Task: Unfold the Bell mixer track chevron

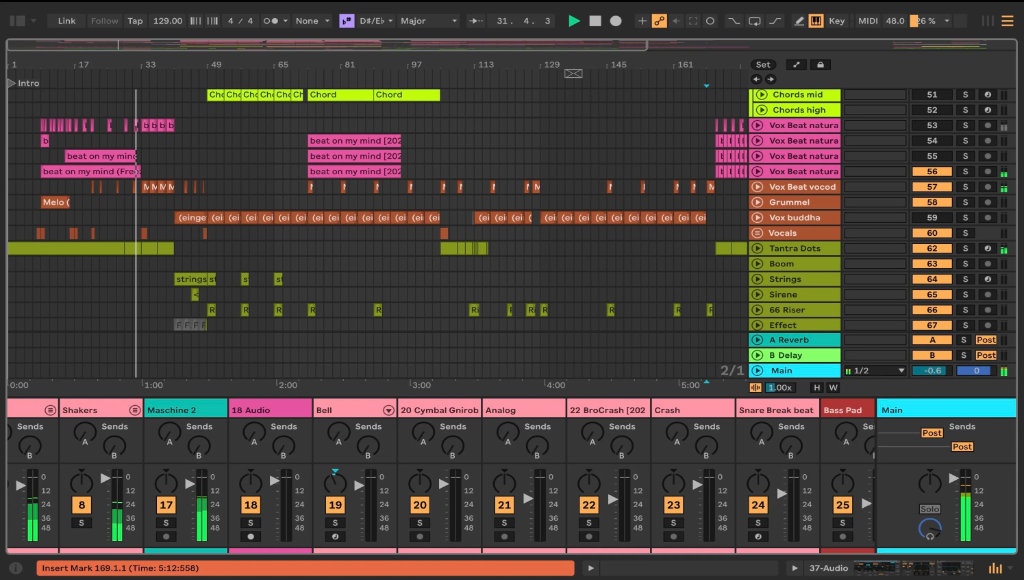Action: click(389, 410)
